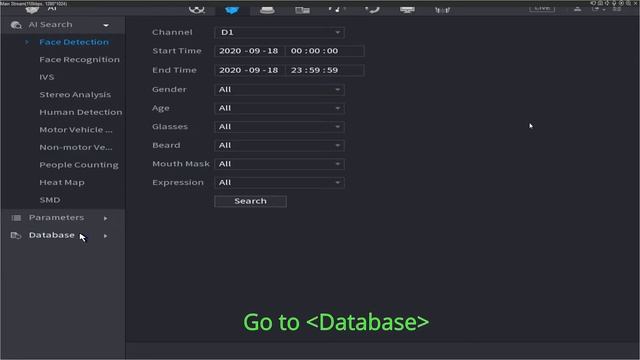Go to Human Detection search
Screen dimensions: 640x360
click(x=81, y=112)
